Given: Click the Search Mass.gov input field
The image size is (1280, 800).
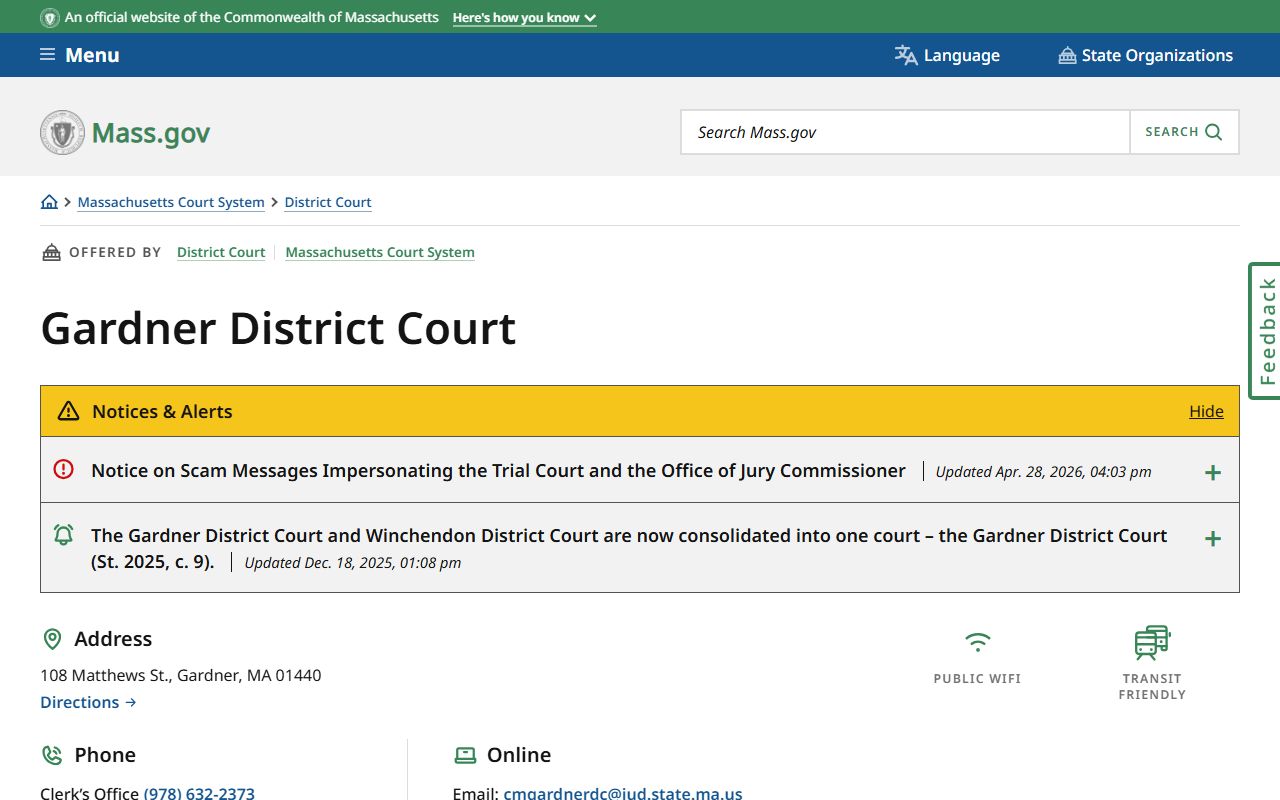Looking at the screenshot, I should pyautogui.click(x=905, y=132).
